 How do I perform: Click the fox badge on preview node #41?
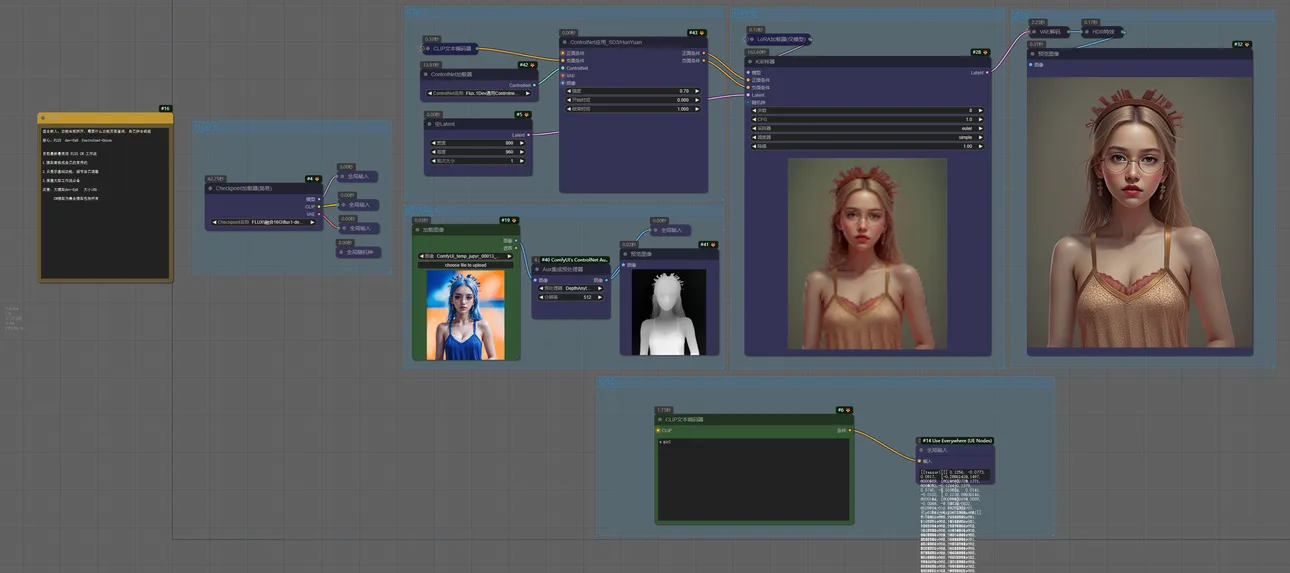714,244
